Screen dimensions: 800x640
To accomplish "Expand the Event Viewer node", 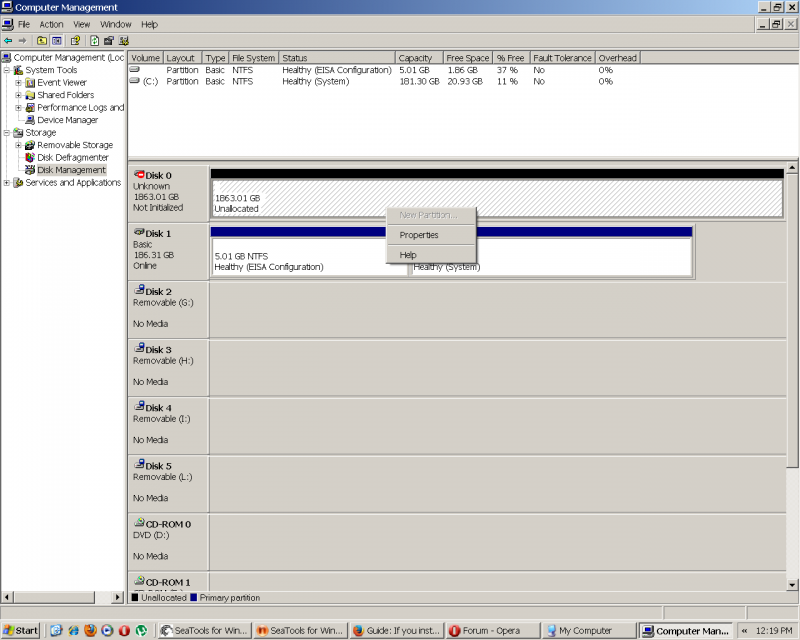I will (18, 83).
